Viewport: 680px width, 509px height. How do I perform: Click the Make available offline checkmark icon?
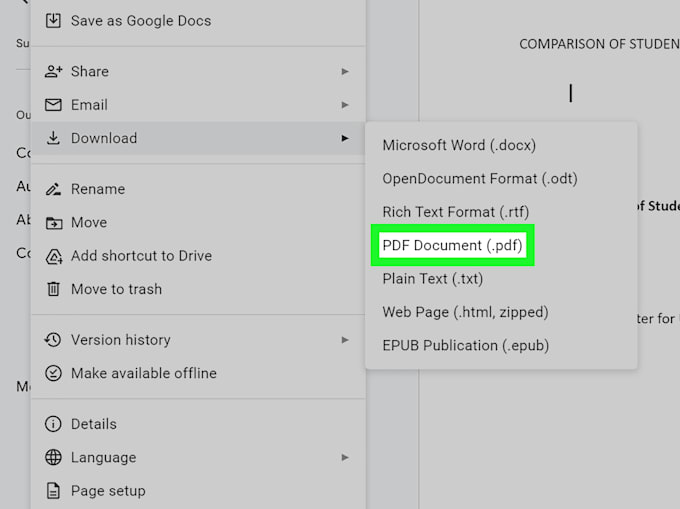(x=53, y=373)
